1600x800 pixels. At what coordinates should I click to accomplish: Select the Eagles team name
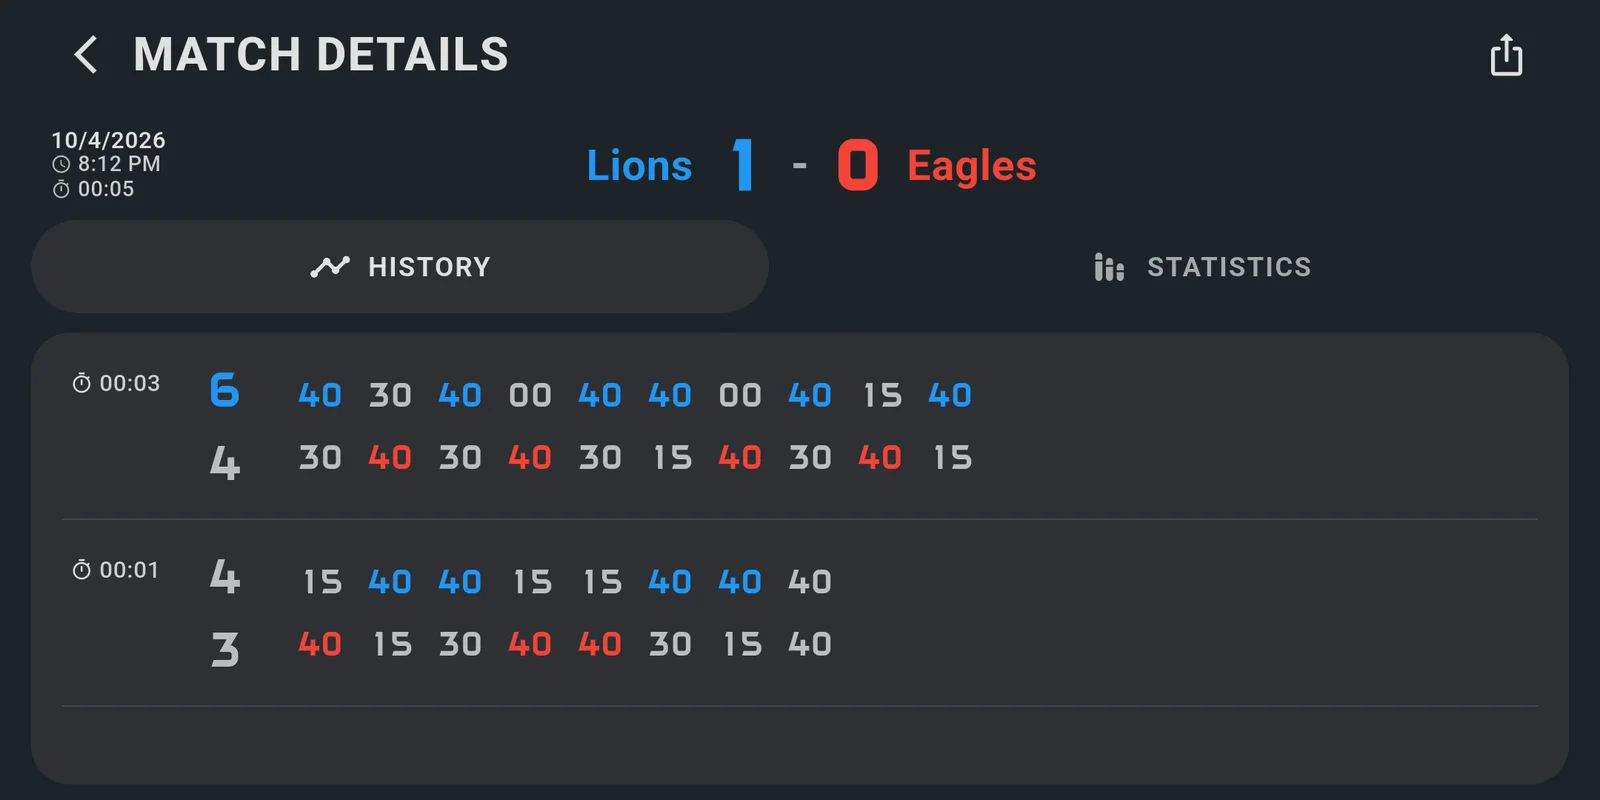point(972,166)
